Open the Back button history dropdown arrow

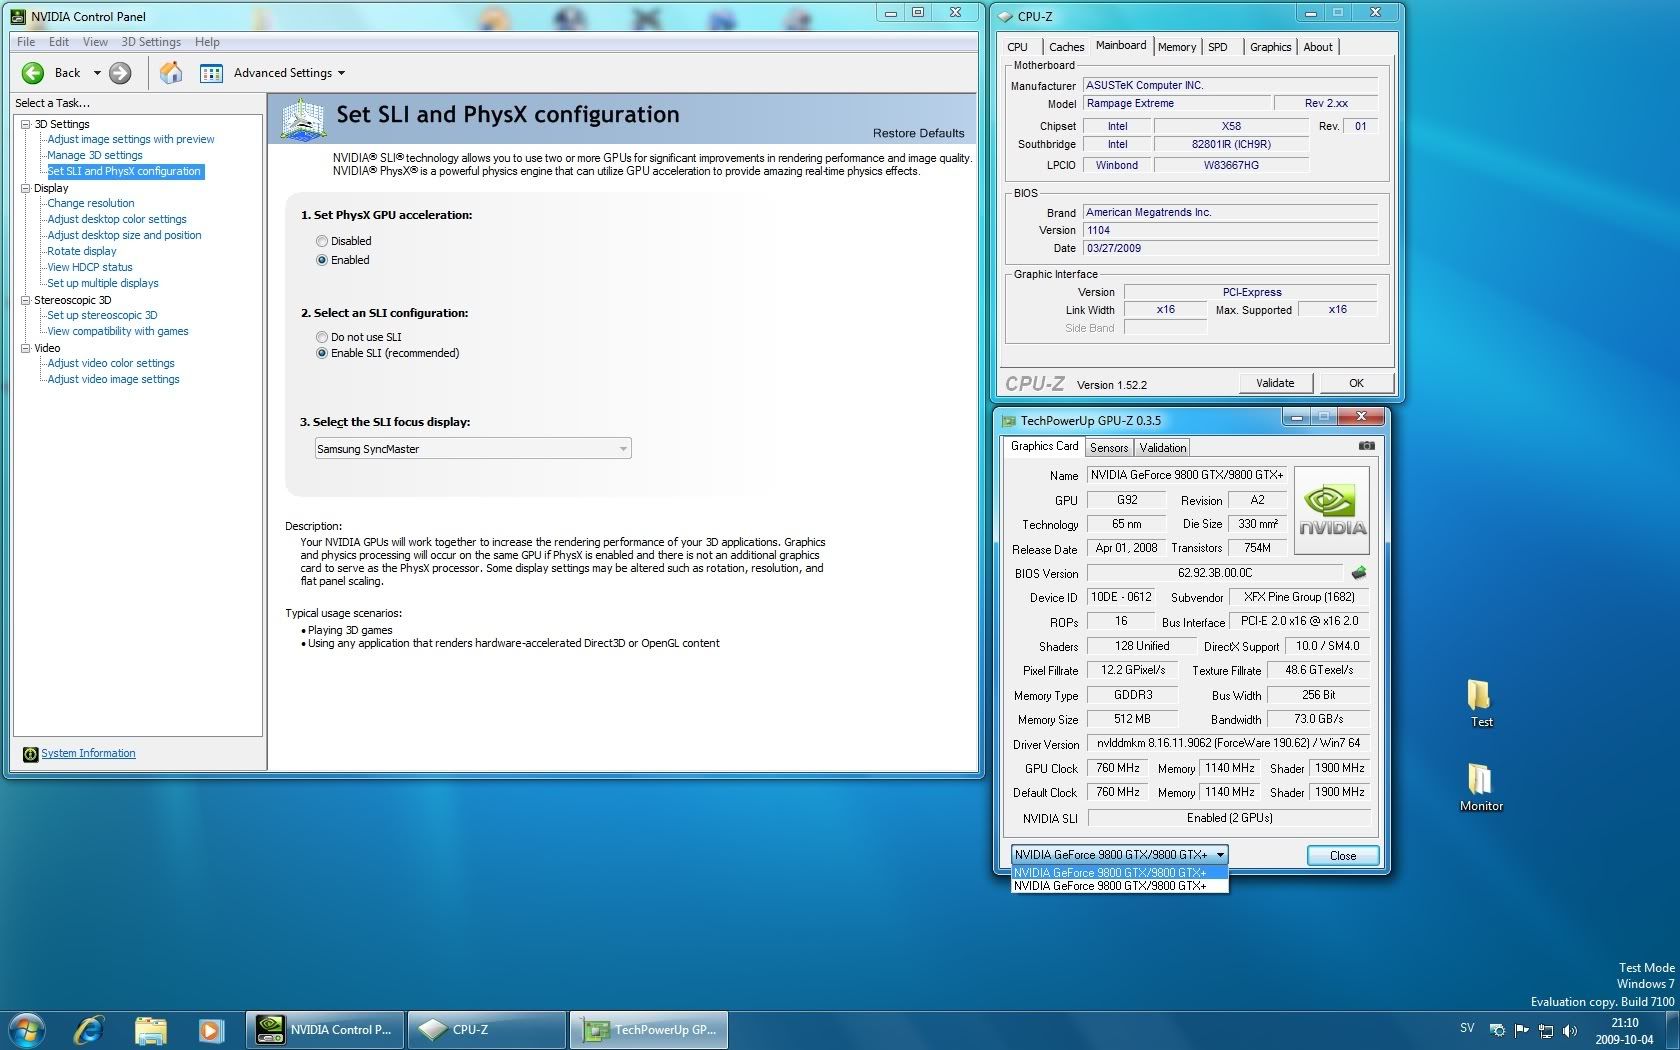tap(97, 73)
